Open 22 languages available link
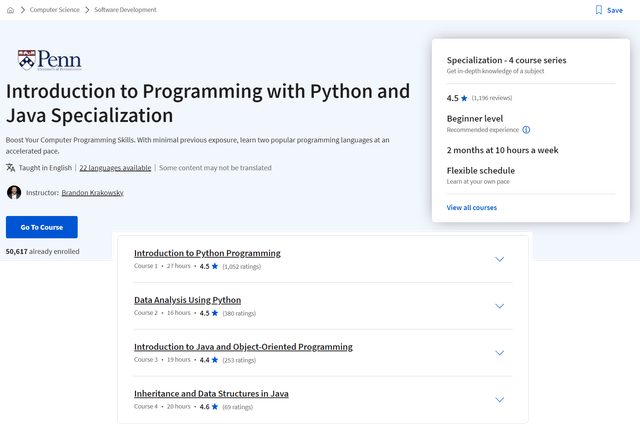Viewport: 640px width, 429px height. [115, 168]
